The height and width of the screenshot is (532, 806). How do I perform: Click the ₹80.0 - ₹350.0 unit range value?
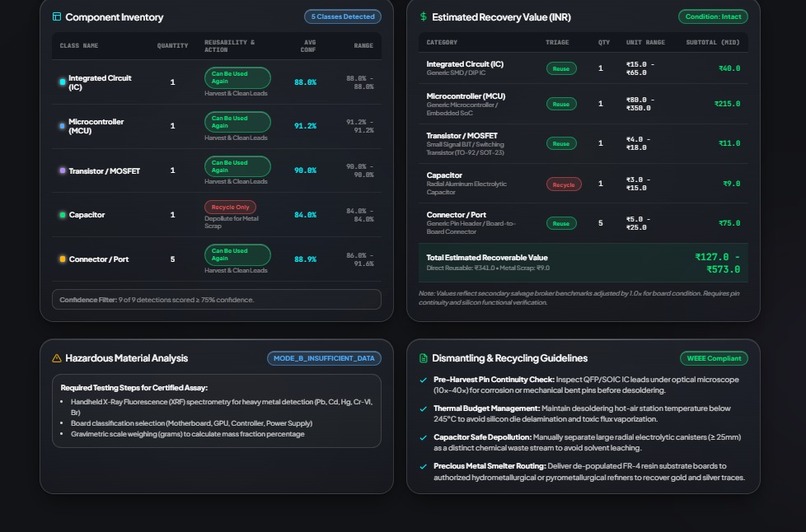point(638,104)
